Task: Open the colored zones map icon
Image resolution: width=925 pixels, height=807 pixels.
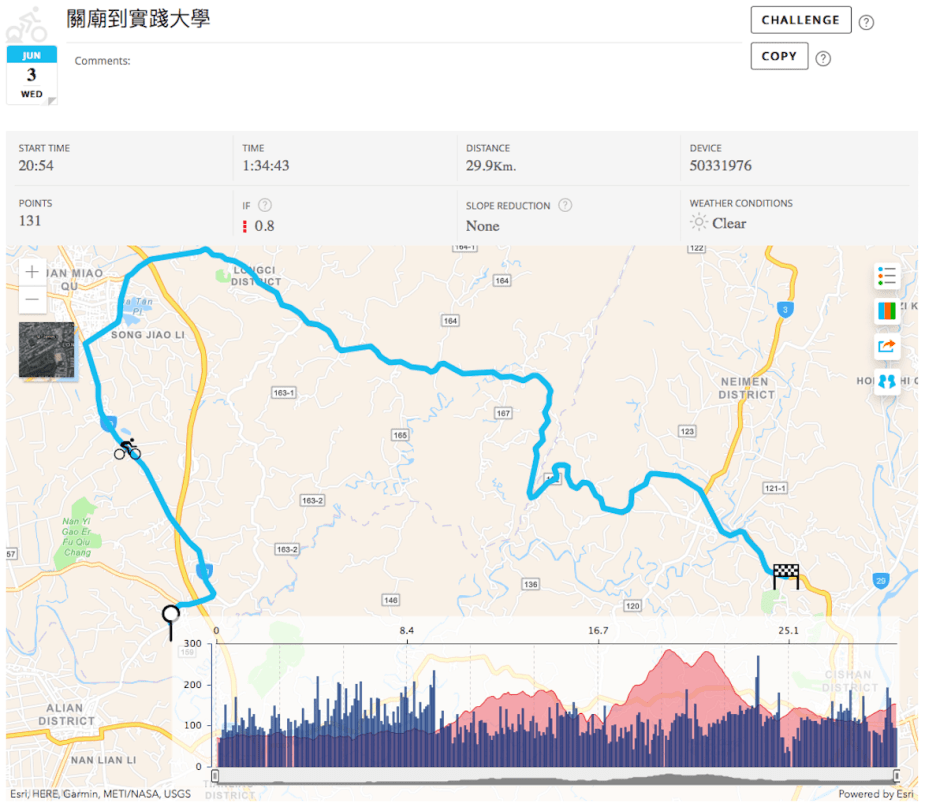Action: pyautogui.click(x=887, y=310)
